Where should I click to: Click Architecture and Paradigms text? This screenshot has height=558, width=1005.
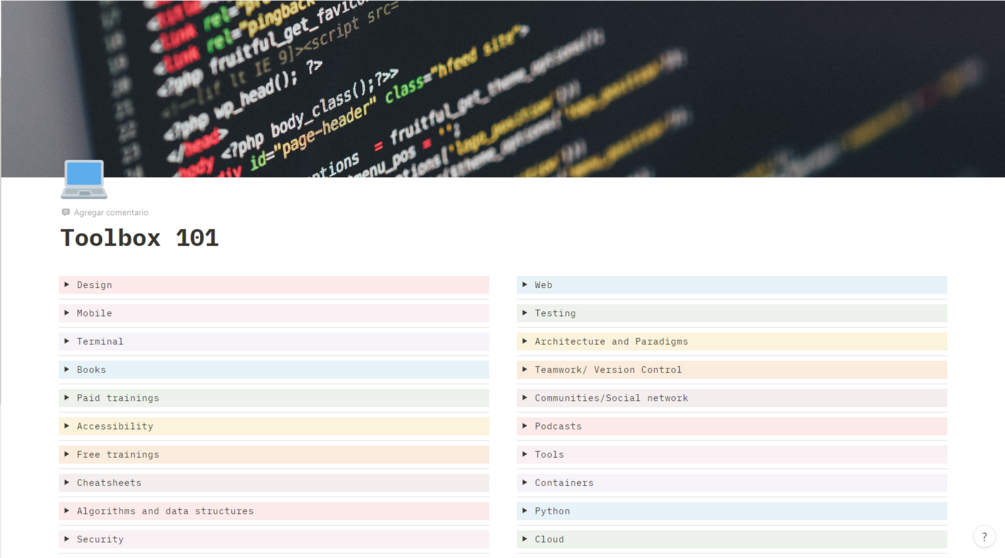tap(611, 341)
